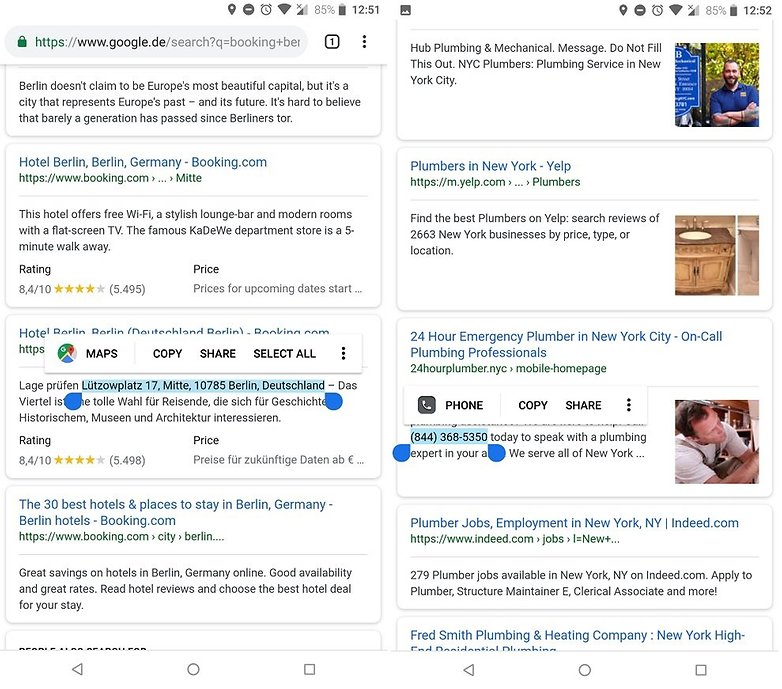Image resolution: width=782 pixels, height=689 pixels.
Task: Choose PHONE for the selected number
Action: click(x=464, y=405)
